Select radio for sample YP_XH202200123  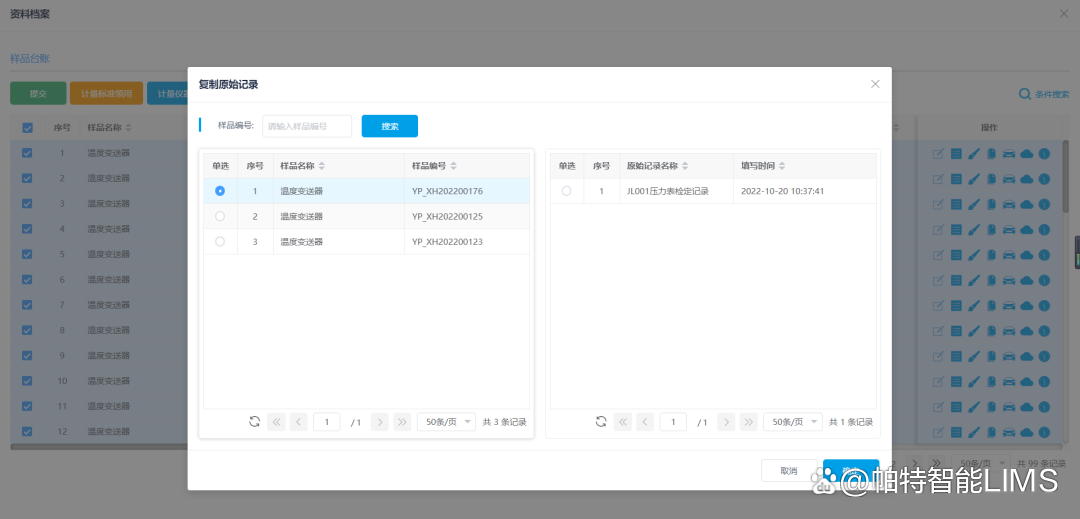click(x=220, y=242)
